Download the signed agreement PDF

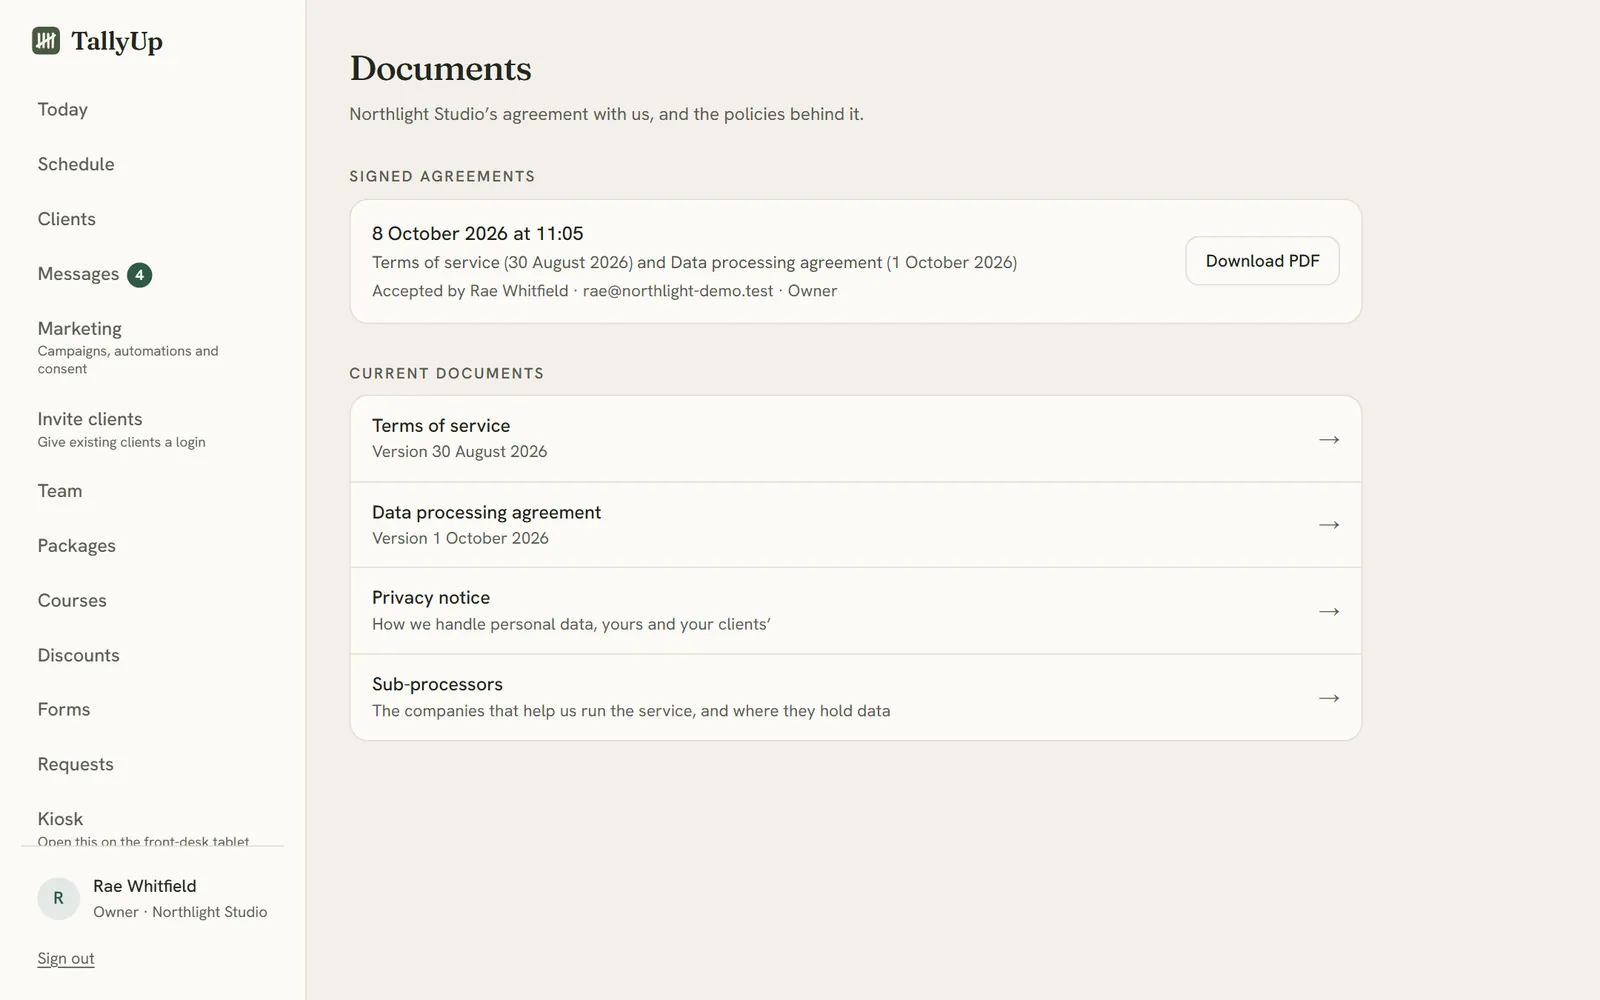pos(1262,261)
